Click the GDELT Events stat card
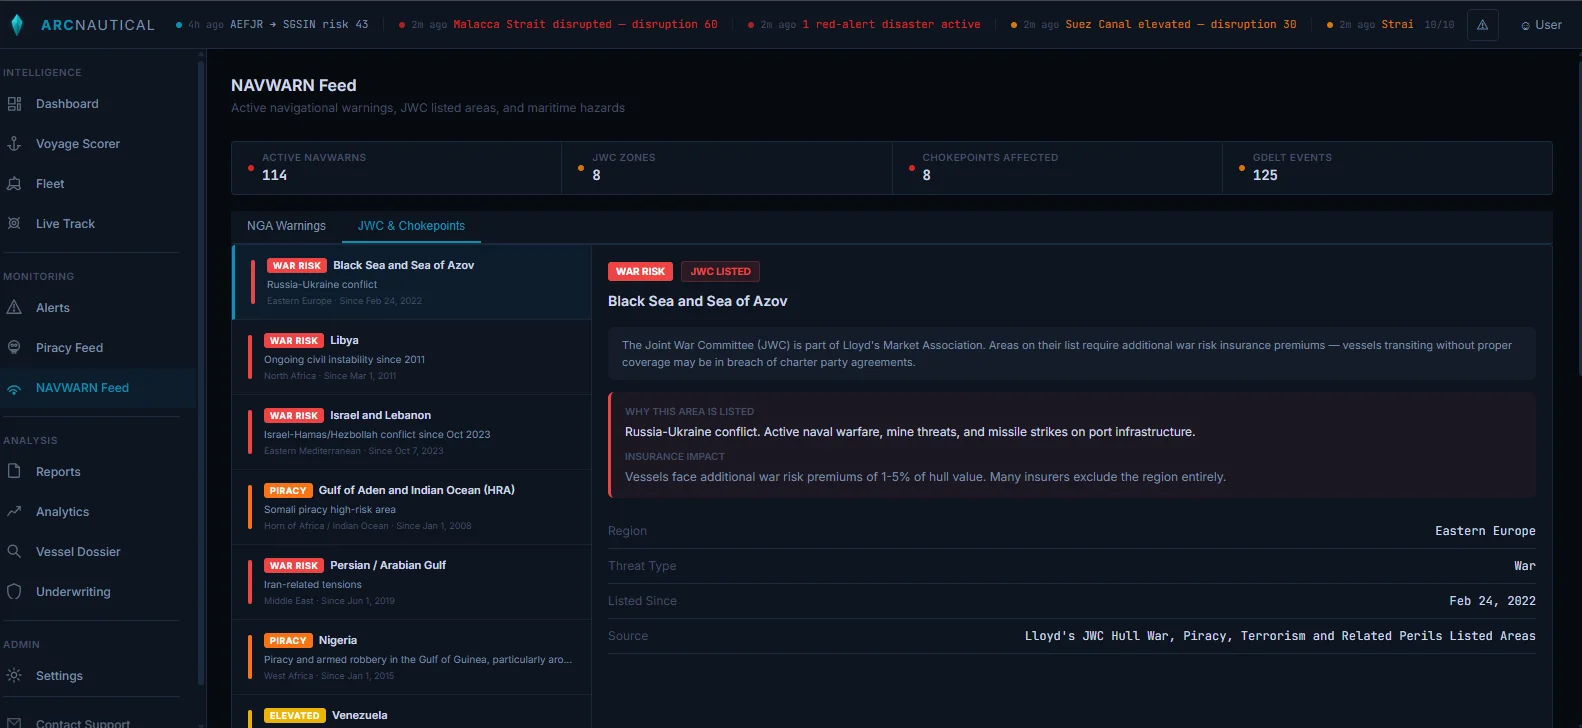 (x=1386, y=167)
